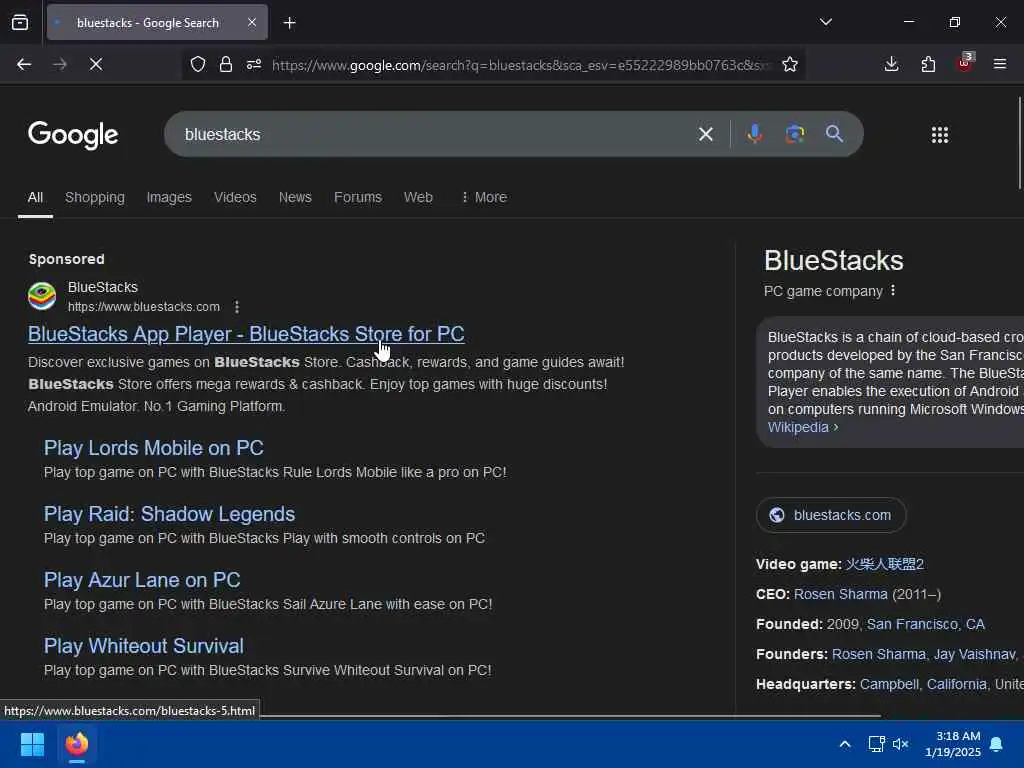Viewport: 1024px width, 768px height.
Task: Open network status tray icon
Action: [x=876, y=744]
